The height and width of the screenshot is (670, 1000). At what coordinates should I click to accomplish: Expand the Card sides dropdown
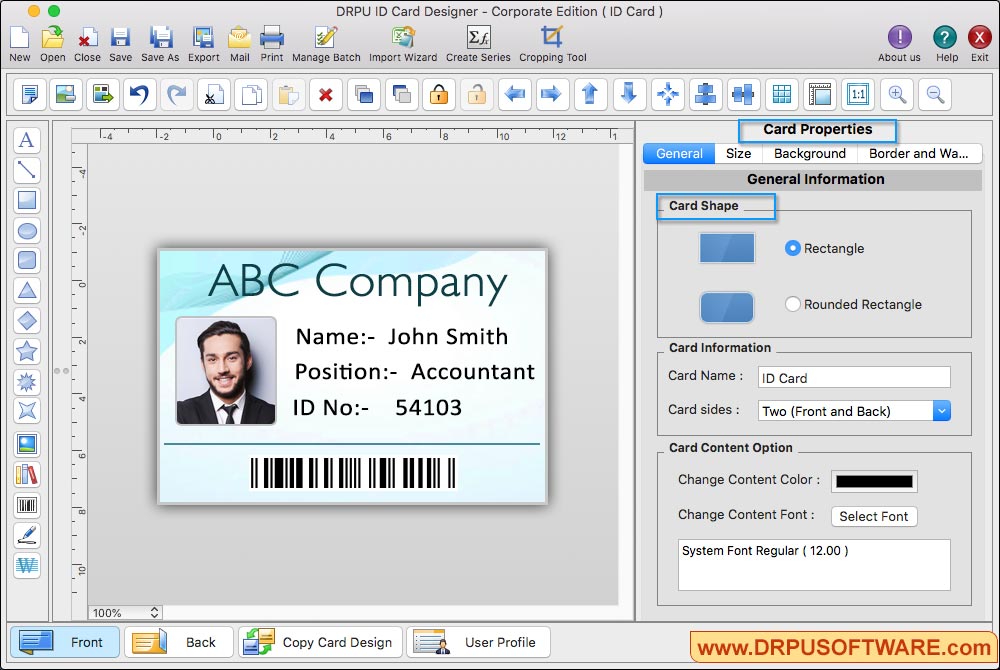[941, 411]
